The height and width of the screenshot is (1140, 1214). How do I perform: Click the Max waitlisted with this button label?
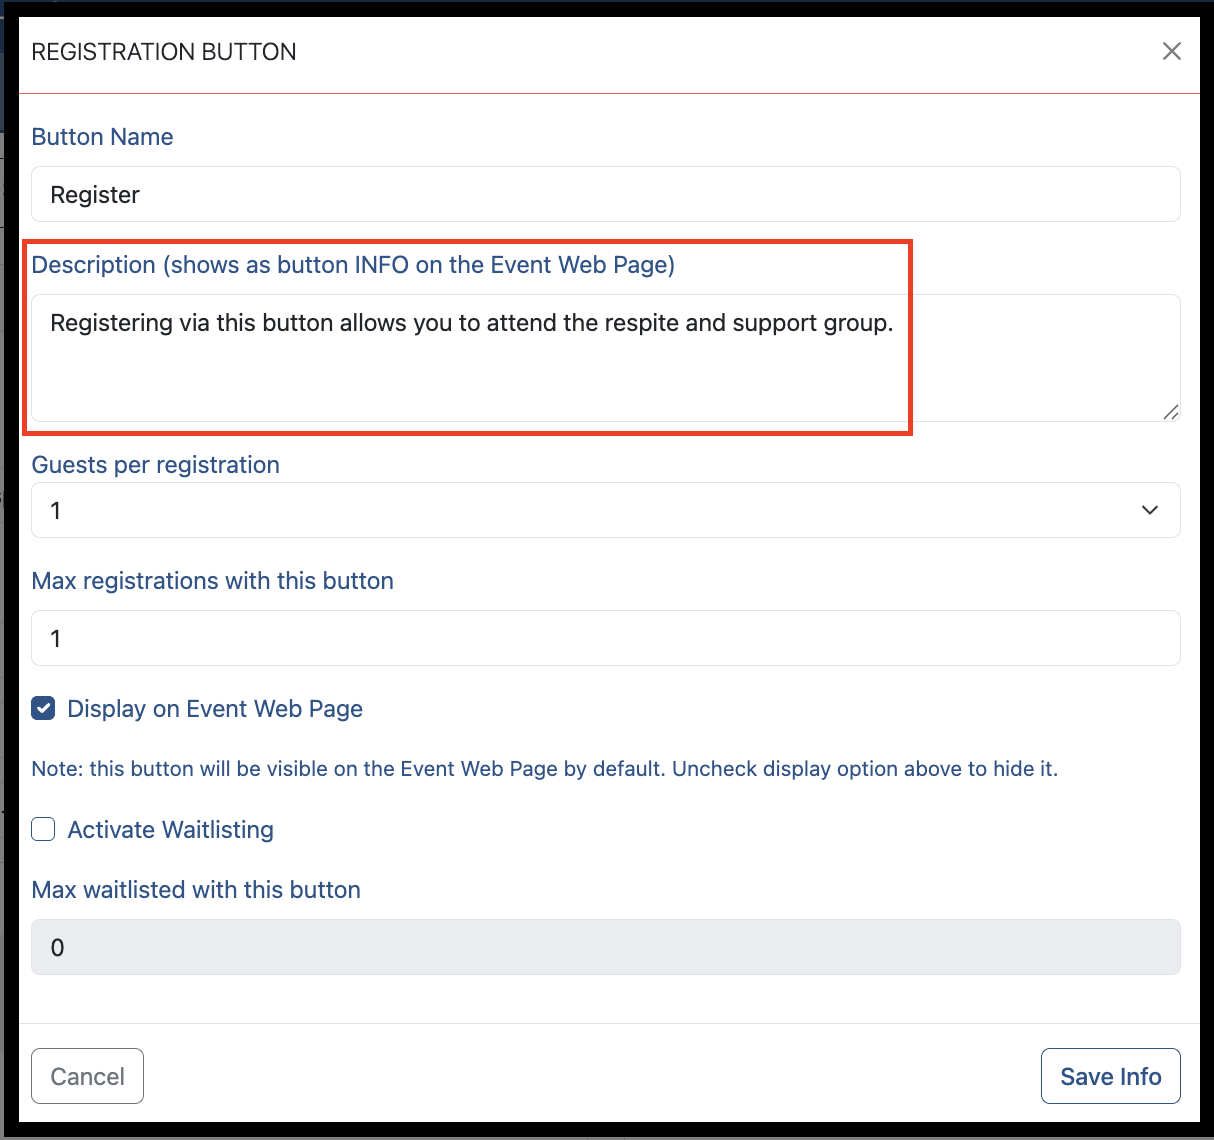pos(196,890)
